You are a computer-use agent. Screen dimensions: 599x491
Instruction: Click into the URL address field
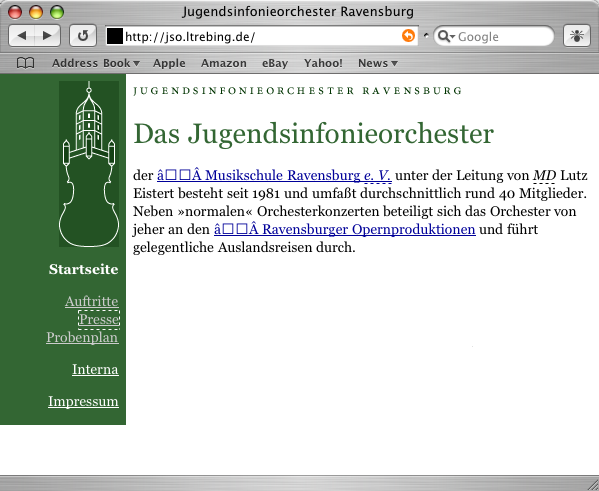pyautogui.click(x=262, y=37)
